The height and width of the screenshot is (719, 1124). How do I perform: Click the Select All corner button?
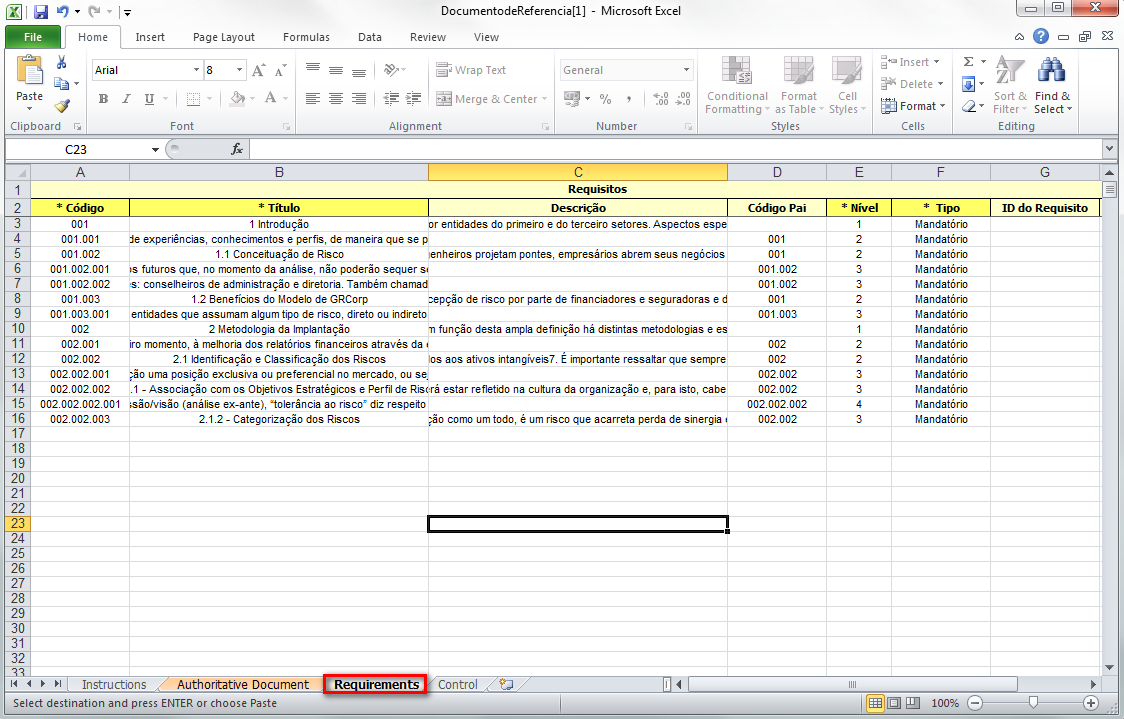18,172
